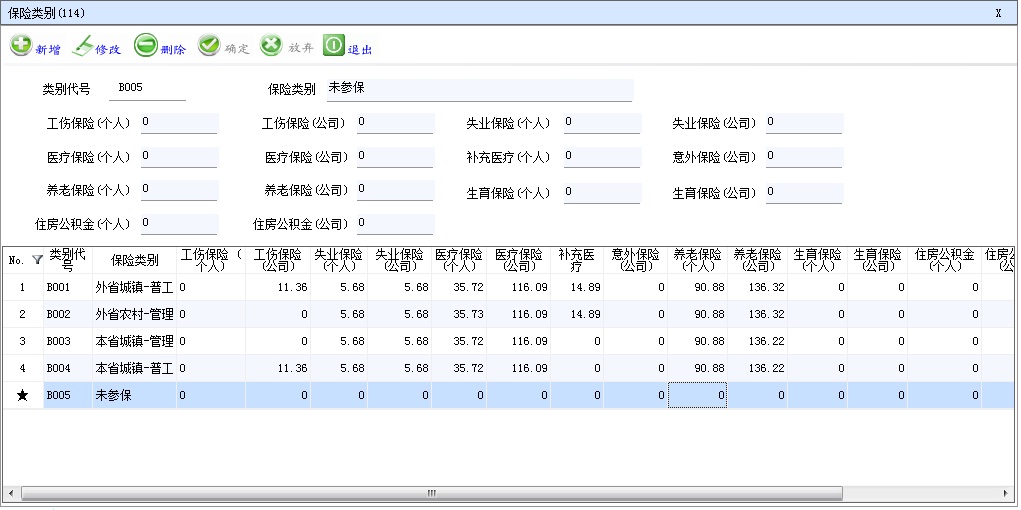Open the filter funnel in No. column
Screen dimensions: 1021x510
click(x=37, y=260)
